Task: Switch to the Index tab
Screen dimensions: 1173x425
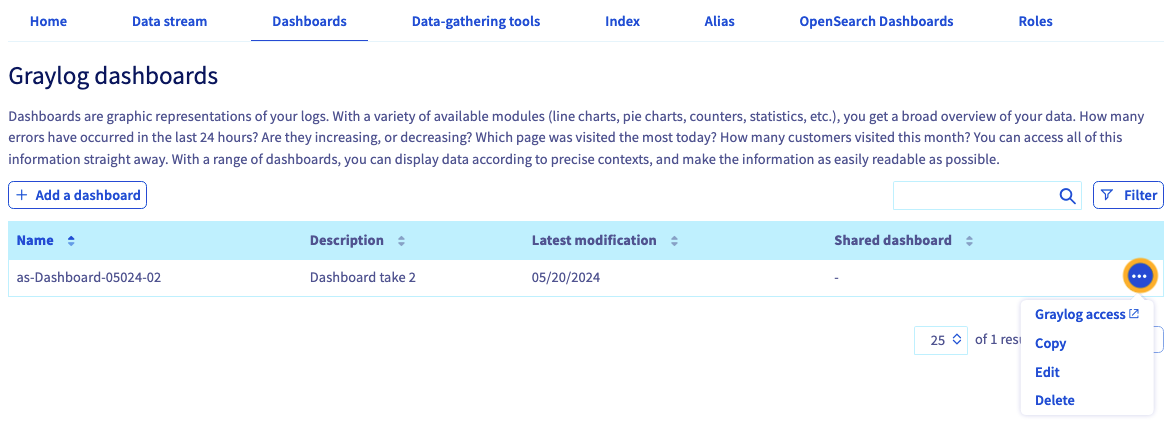Action: [x=622, y=21]
